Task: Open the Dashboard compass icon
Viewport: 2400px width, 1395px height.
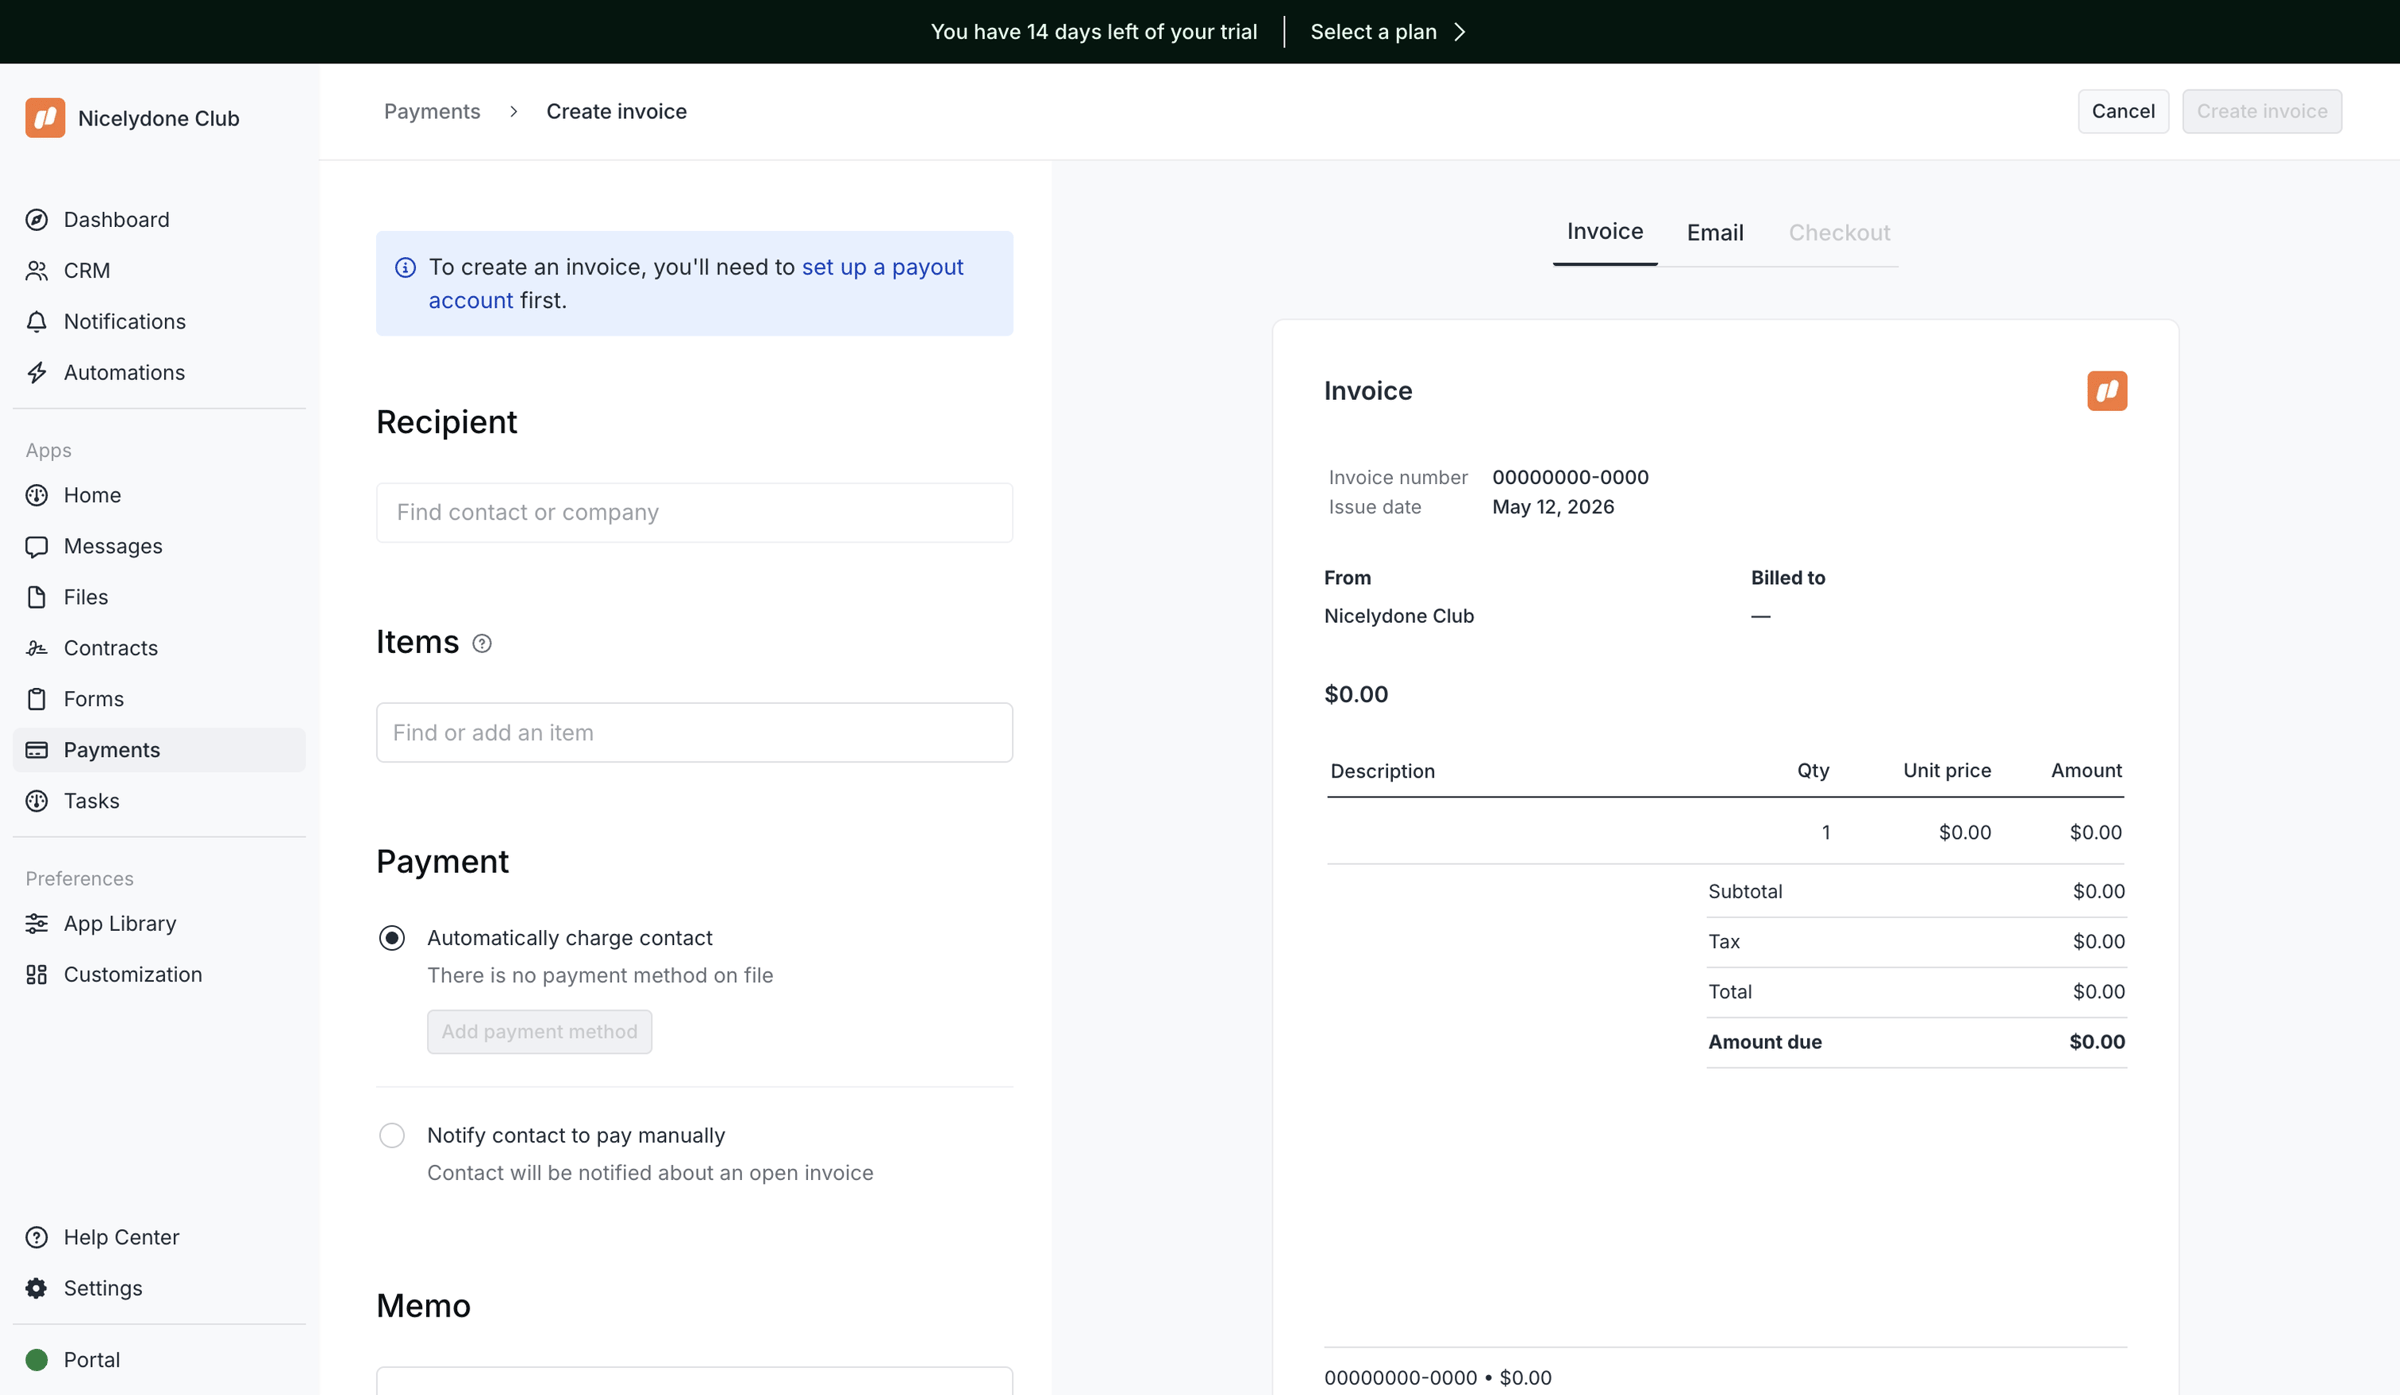Action: [x=37, y=219]
